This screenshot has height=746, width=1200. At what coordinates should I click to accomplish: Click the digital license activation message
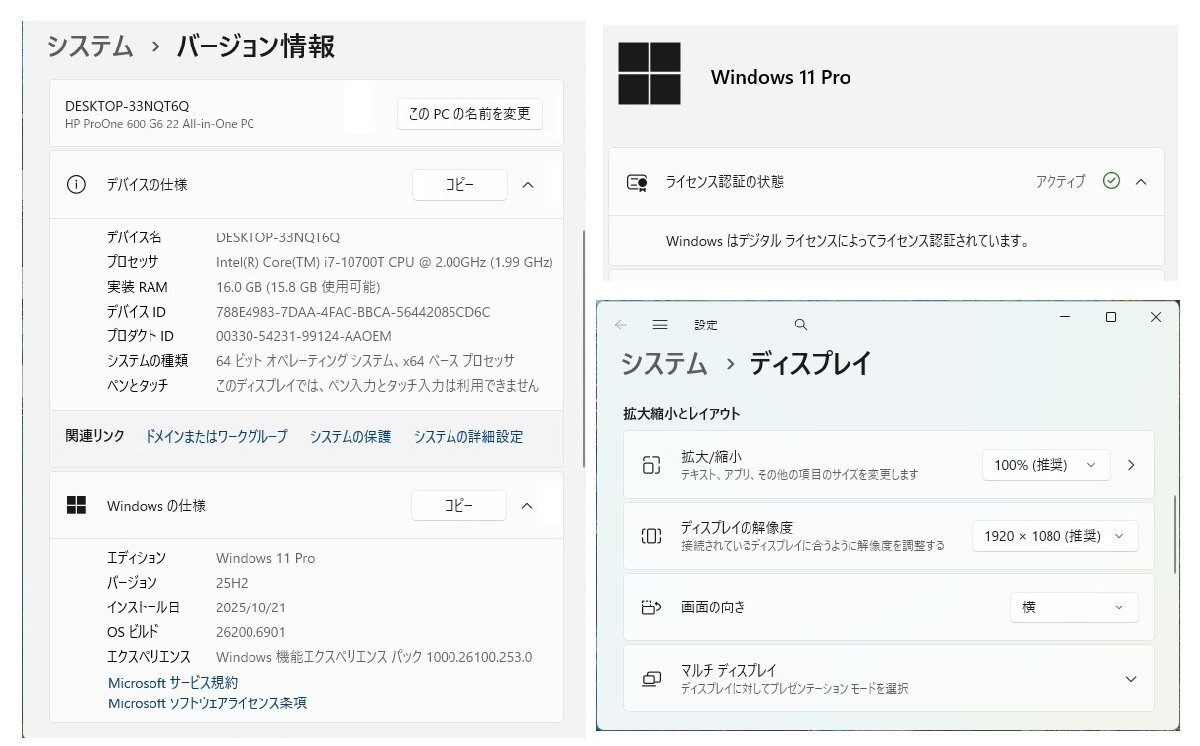[847, 241]
